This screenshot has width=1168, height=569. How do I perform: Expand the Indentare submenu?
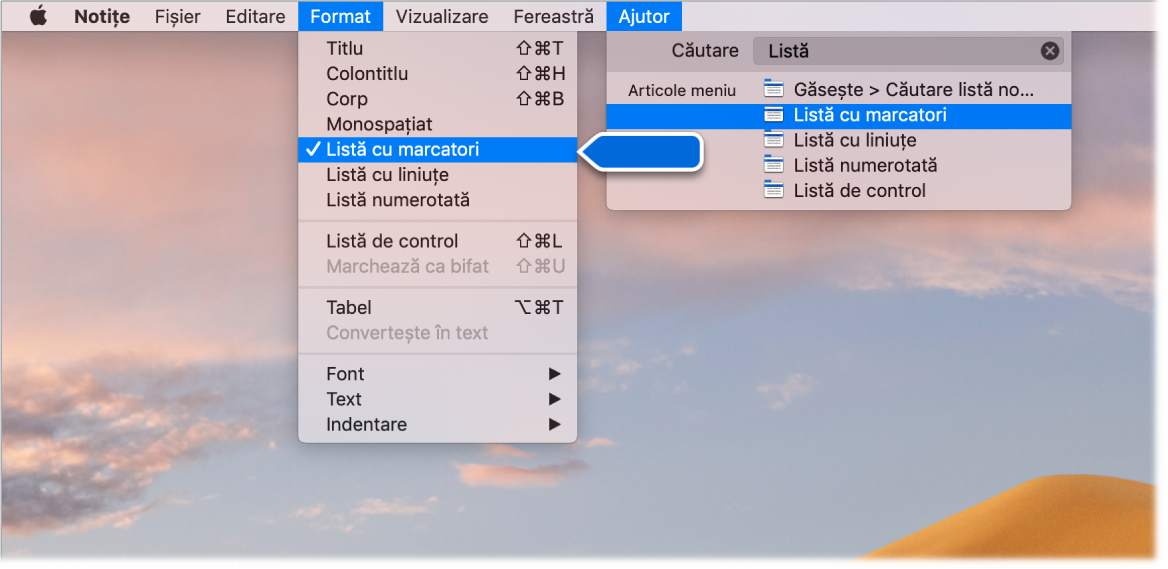[437, 425]
